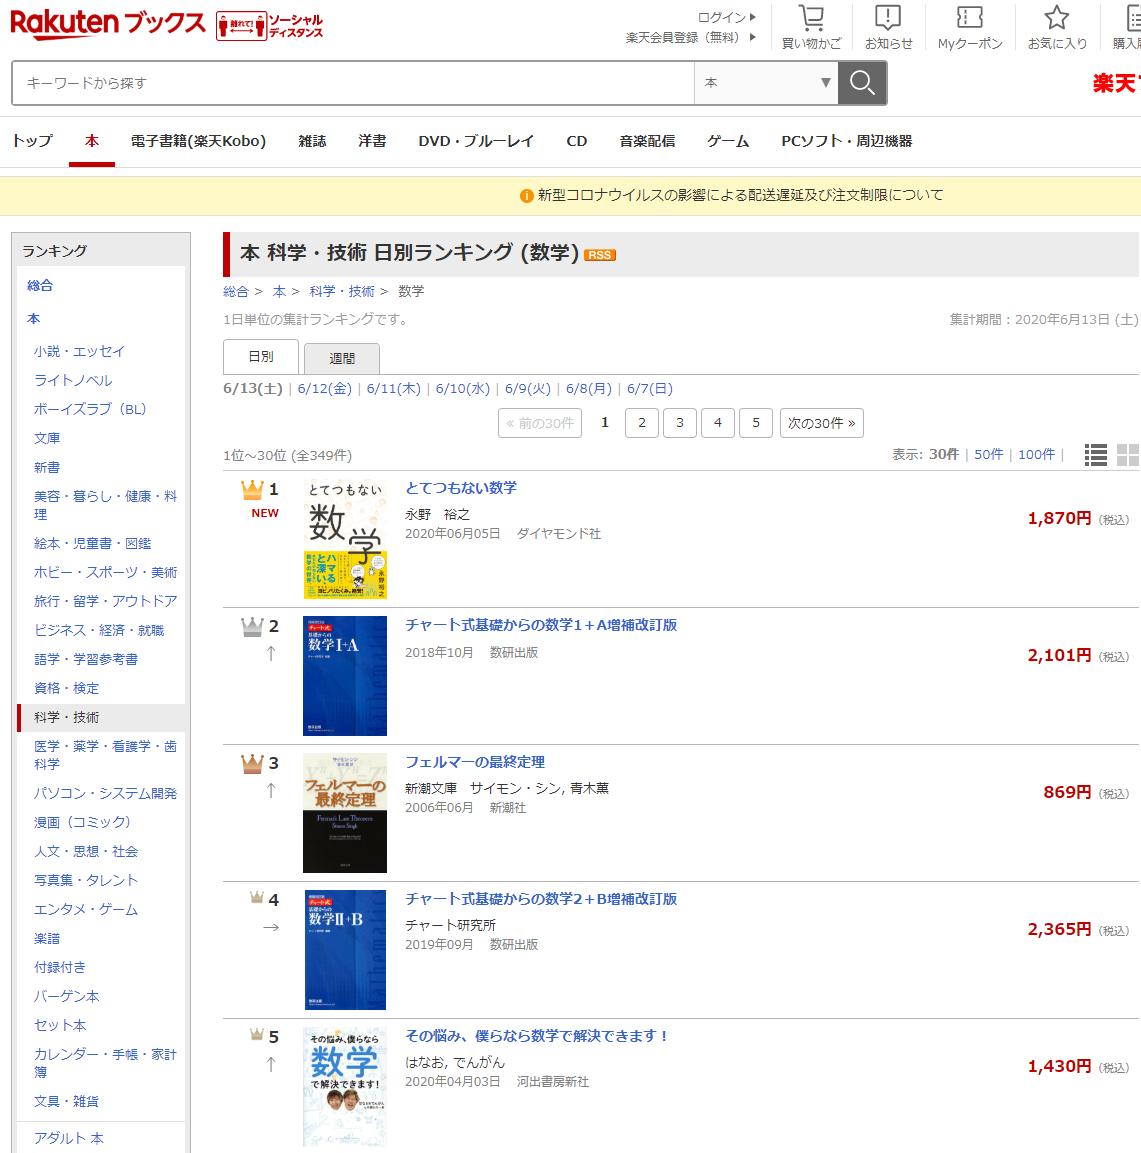Open その悩み、僕らなら数学で解決できます! link
1141x1153 pixels.
pos(537,1036)
